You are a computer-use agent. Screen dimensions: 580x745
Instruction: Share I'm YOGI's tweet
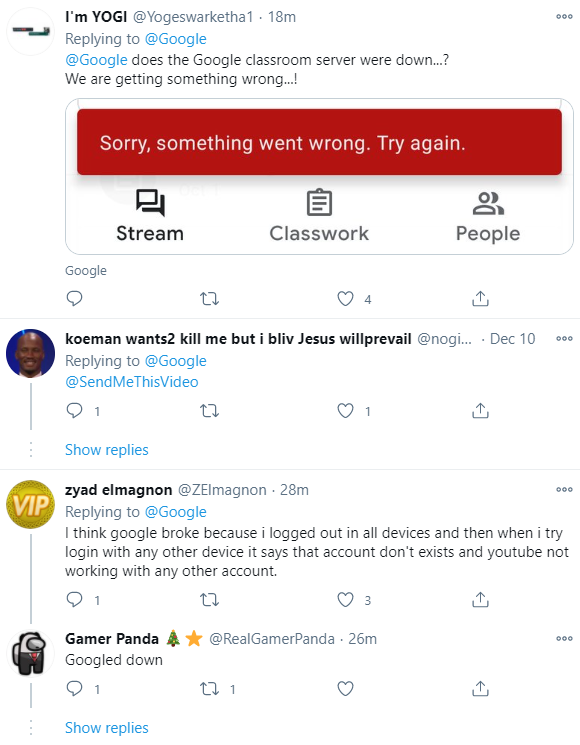[x=480, y=299]
